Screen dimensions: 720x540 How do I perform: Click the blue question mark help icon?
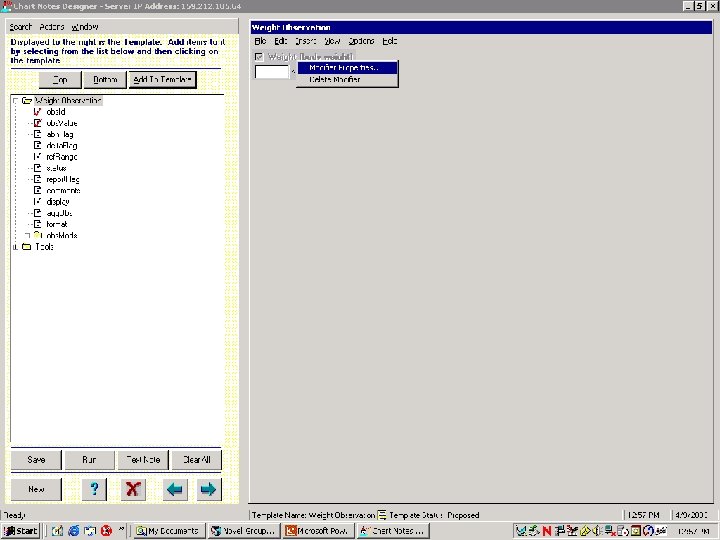[x=94, y=489]
